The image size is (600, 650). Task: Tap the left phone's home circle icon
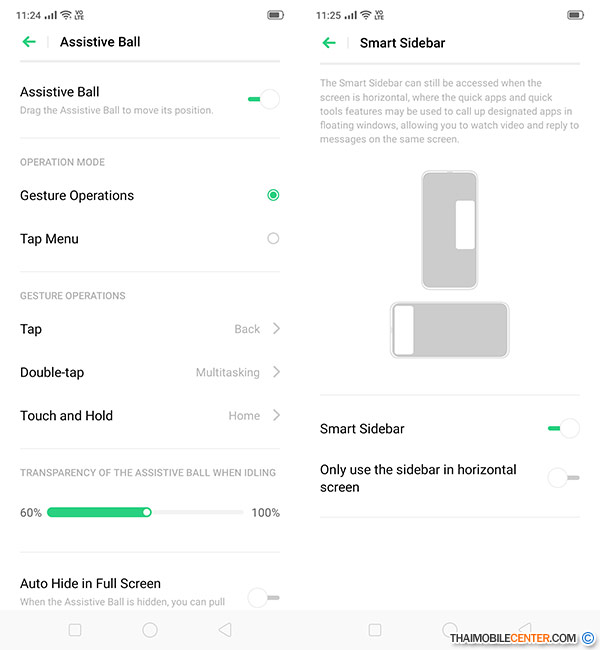tap(150, 630)
